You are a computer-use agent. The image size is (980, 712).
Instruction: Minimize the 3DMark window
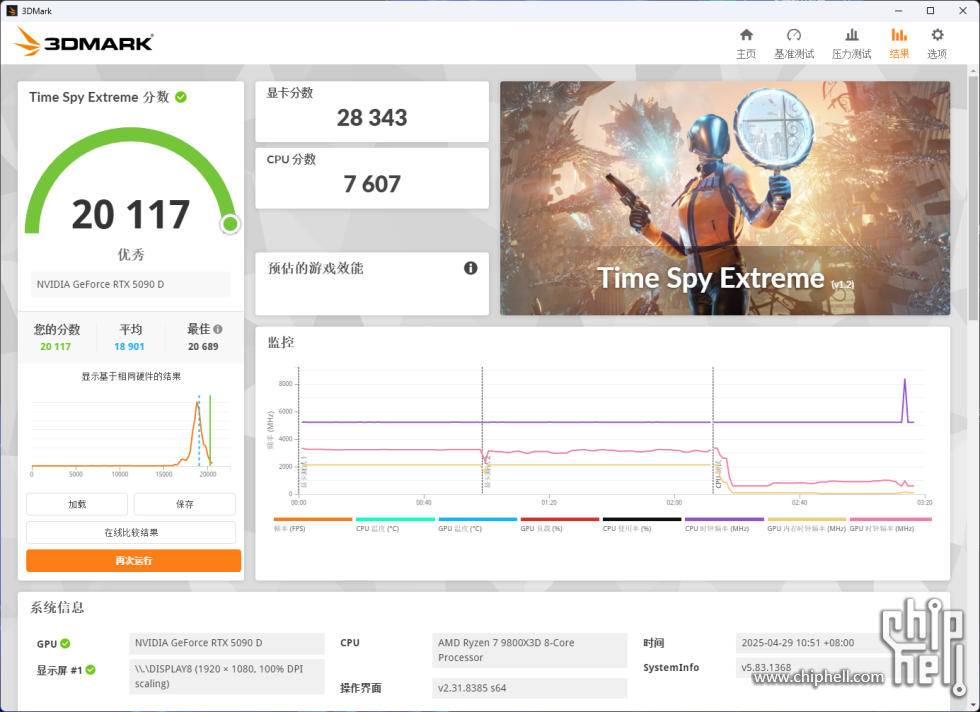coord(899,11)
